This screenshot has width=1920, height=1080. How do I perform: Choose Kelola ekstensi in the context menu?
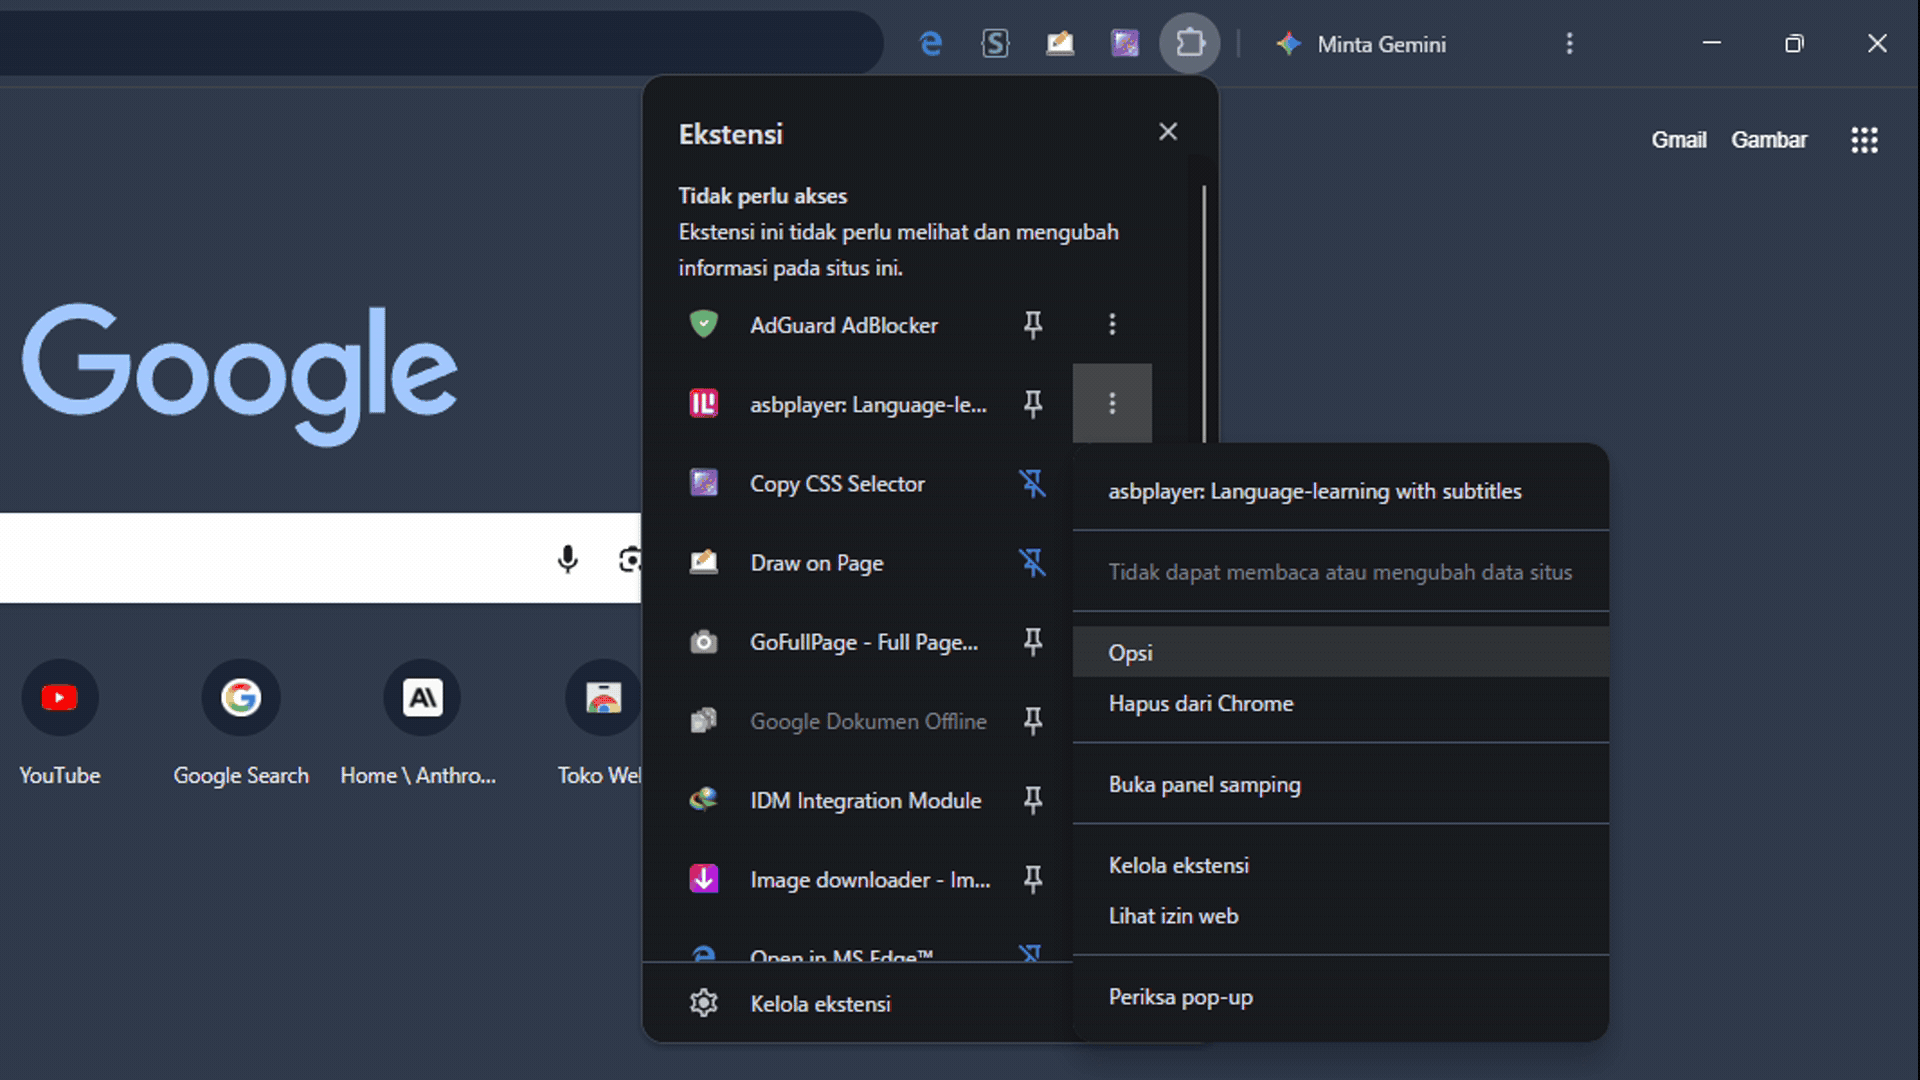coord(1341,865)
